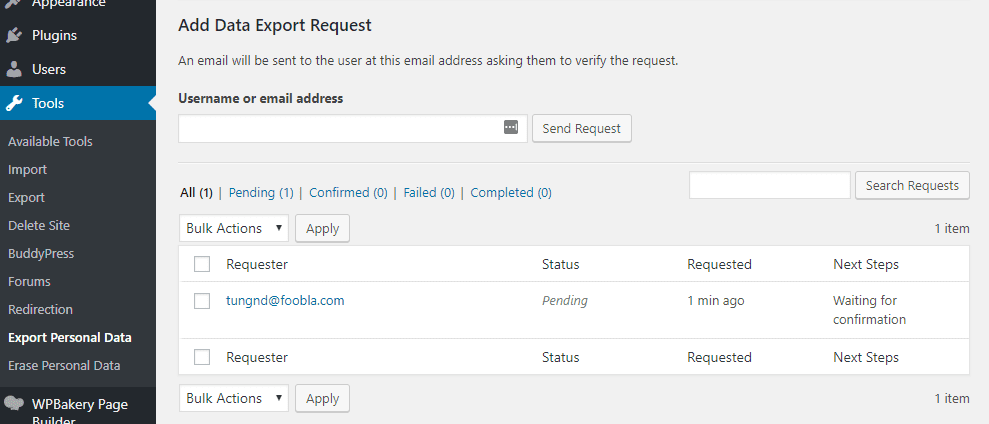Click the Plugins plug icon

(x=14, y=36)
